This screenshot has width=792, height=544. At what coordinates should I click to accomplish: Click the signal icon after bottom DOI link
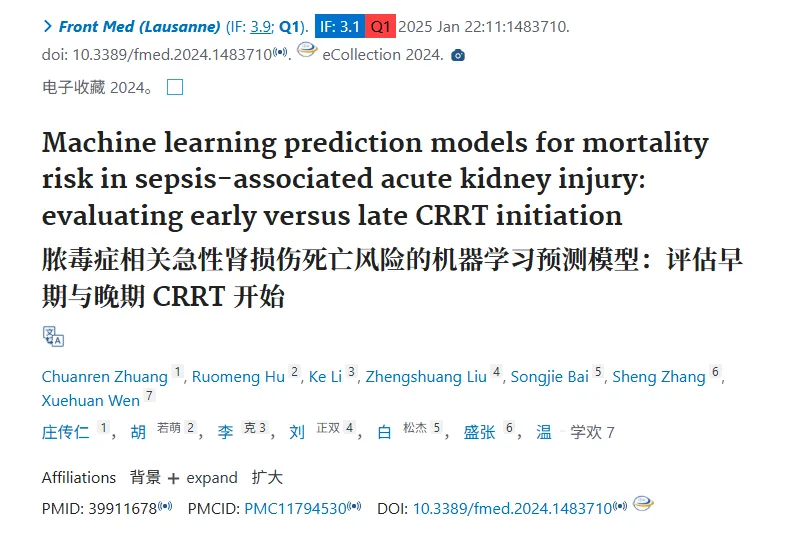(620, 506)
